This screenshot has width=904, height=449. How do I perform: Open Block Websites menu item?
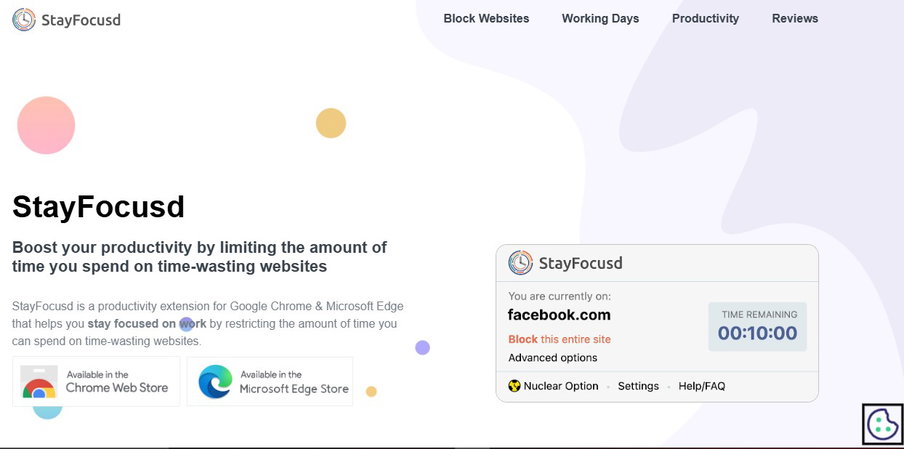[486, 18]
